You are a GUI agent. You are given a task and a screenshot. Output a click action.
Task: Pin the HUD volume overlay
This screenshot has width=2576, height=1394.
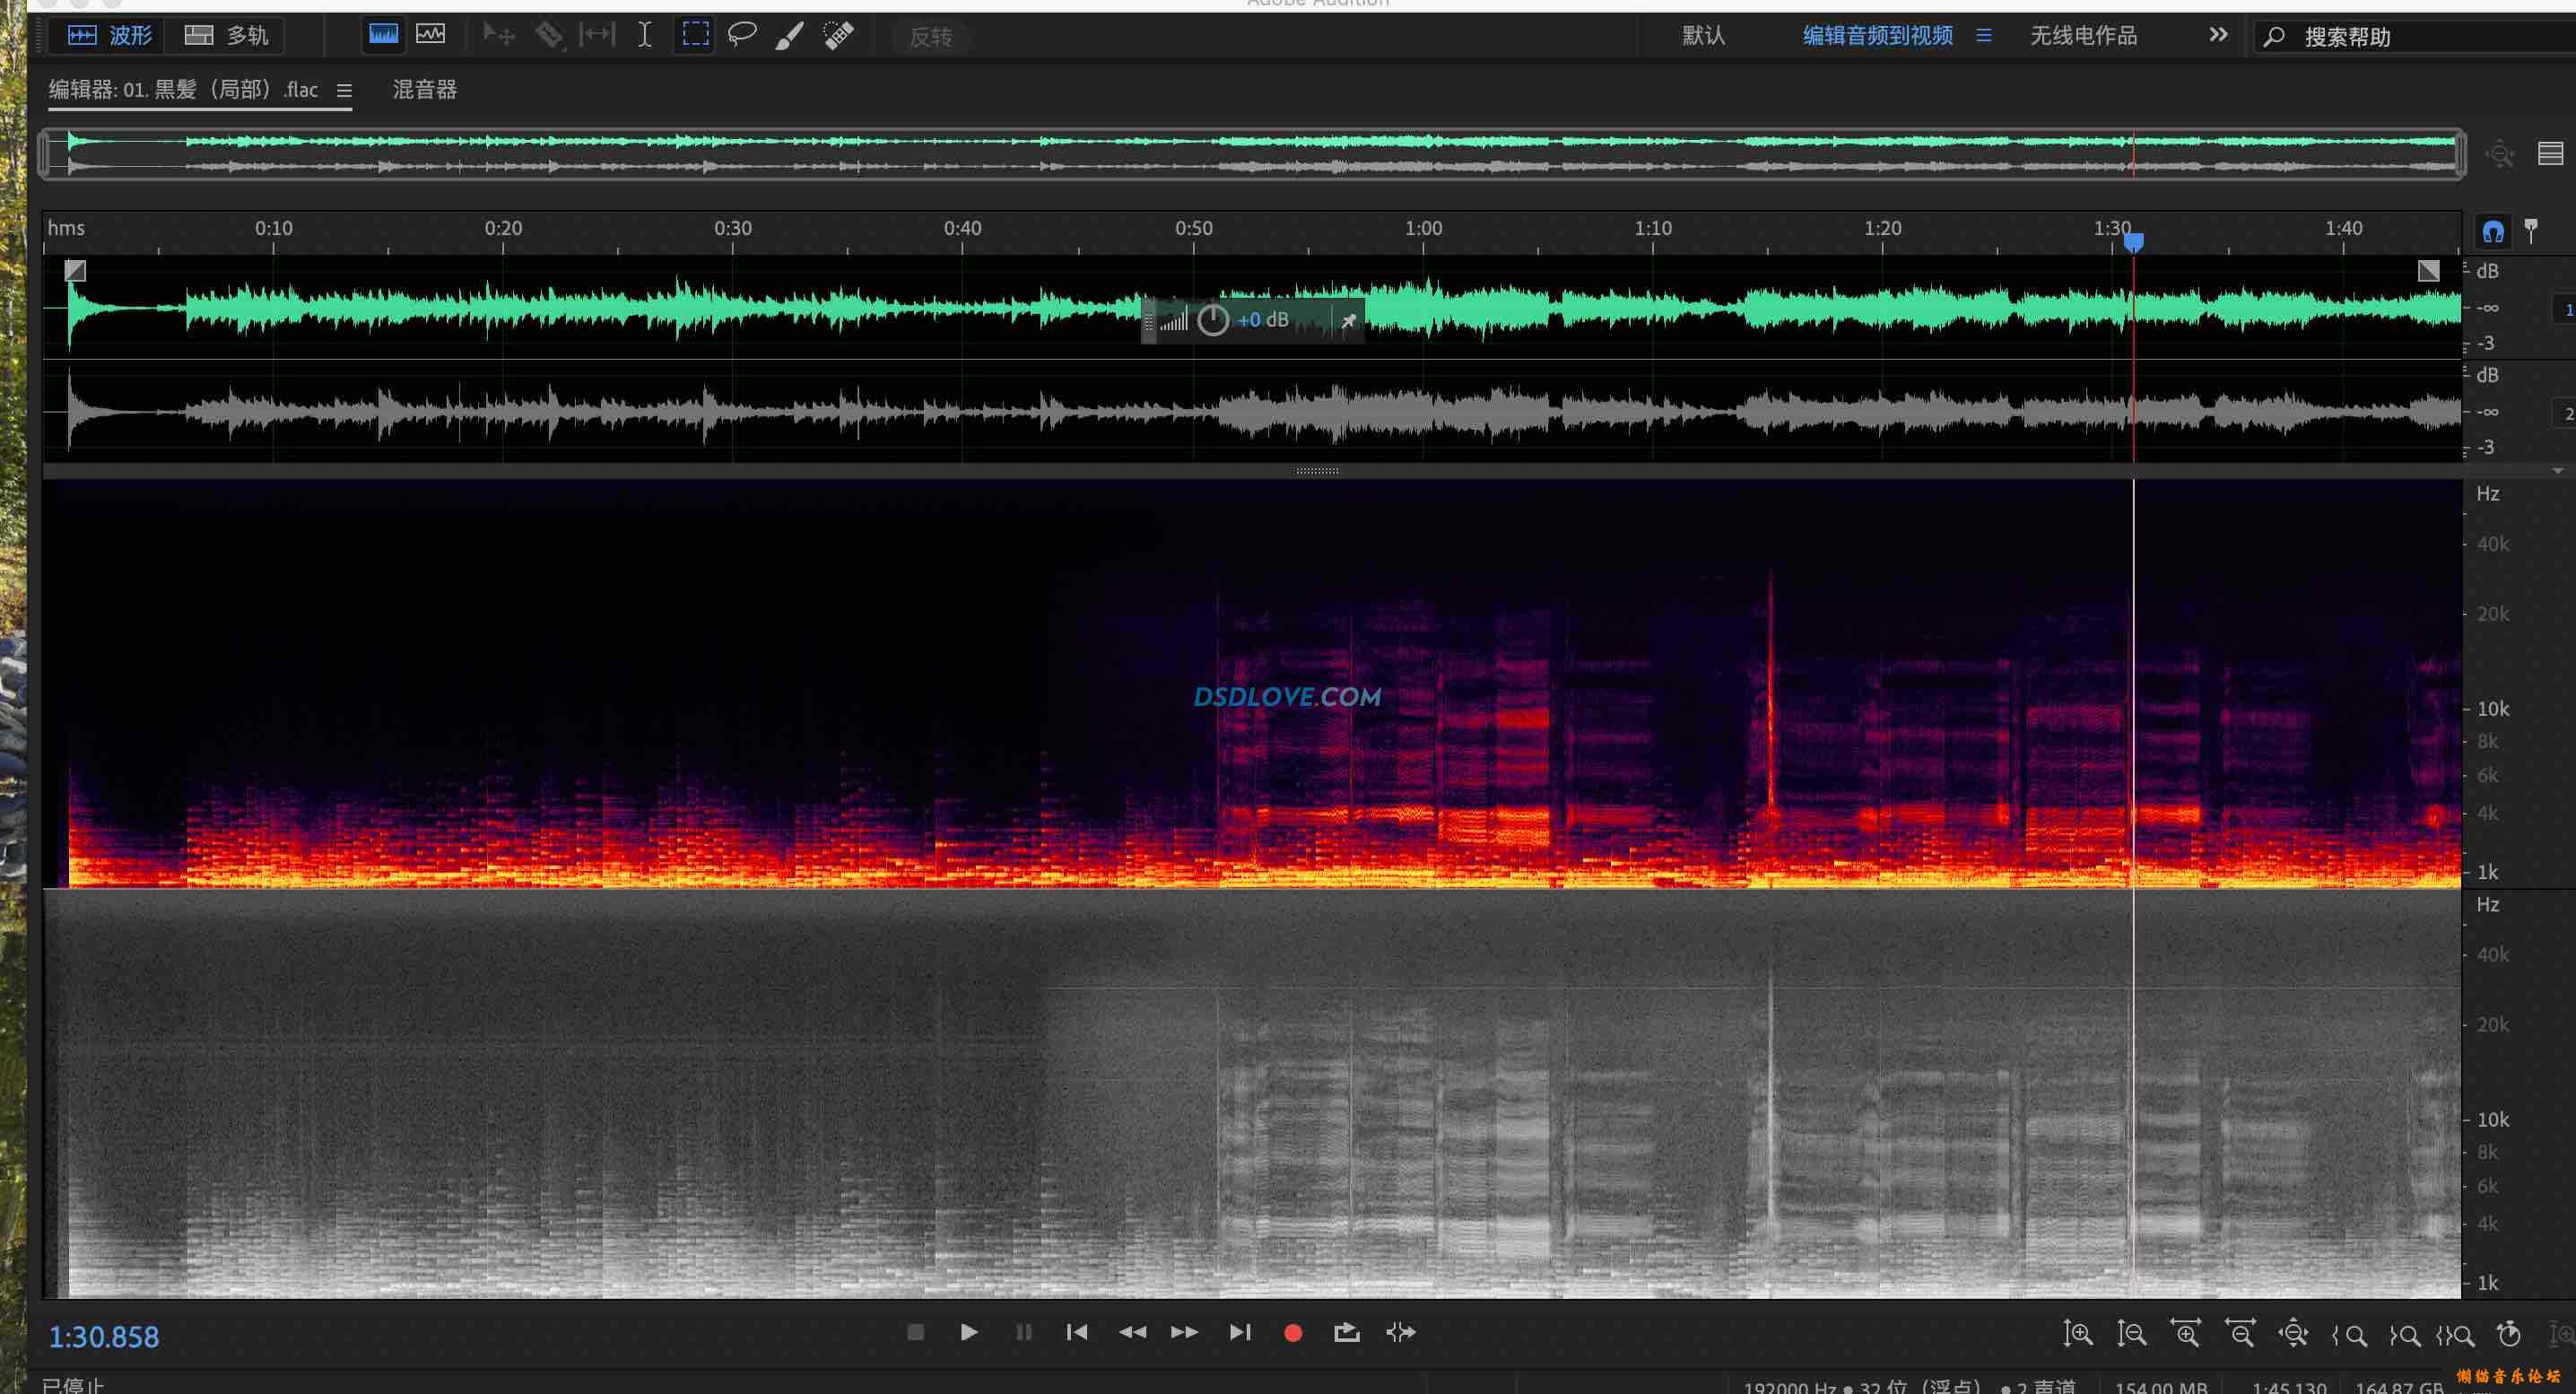click(x=1348, y=321)
